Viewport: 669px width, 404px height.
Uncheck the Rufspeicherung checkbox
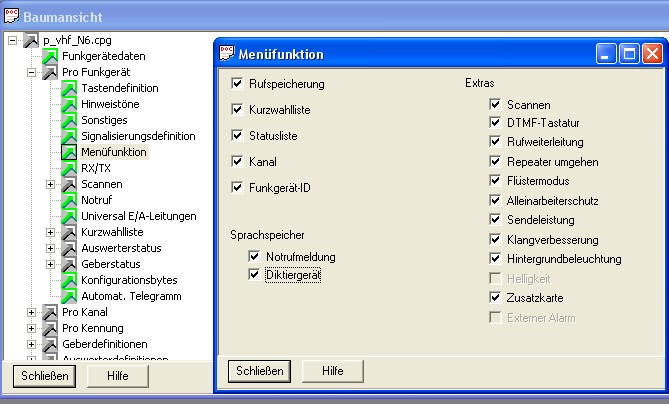[237, 83]
